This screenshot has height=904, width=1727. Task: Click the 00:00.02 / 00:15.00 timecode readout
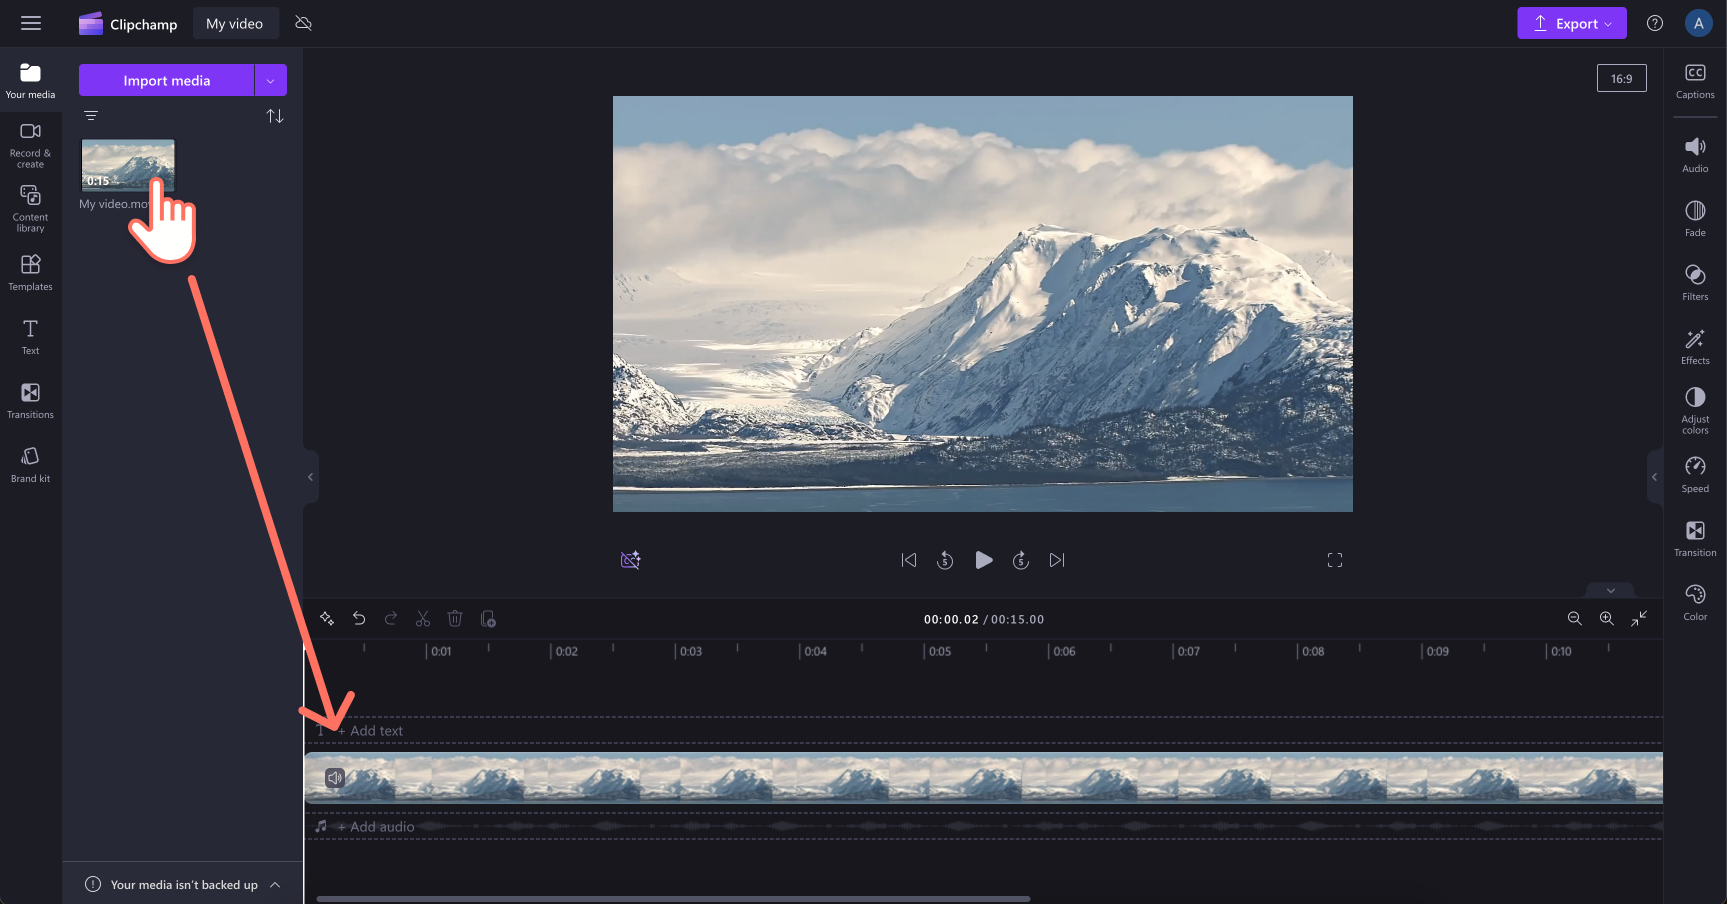984,620
